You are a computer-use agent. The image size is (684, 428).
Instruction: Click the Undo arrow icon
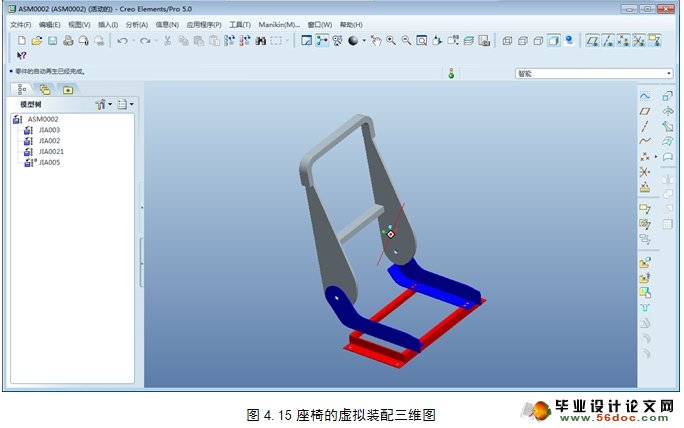tap(123, 41)
